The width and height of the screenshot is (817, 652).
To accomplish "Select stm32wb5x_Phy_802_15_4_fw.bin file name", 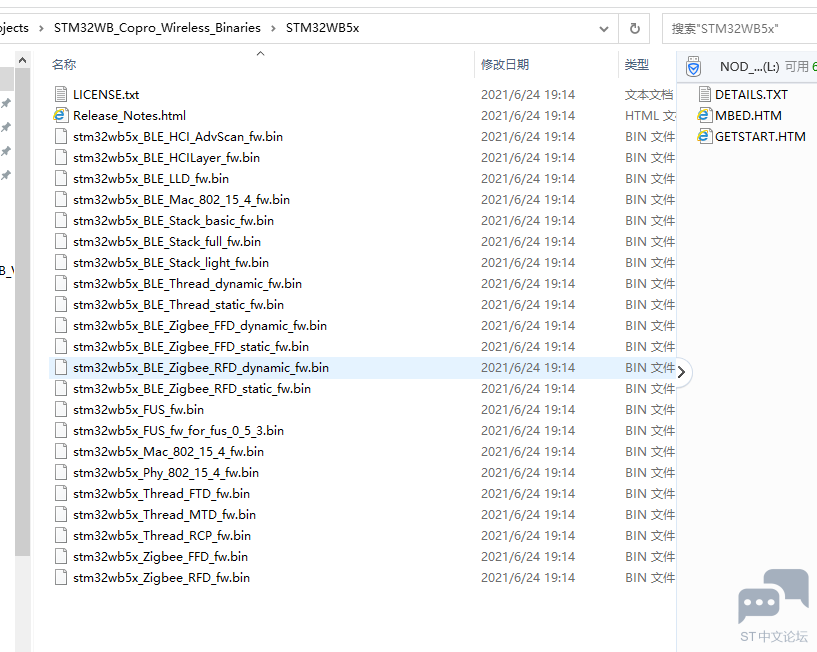I will coord(166,473).
